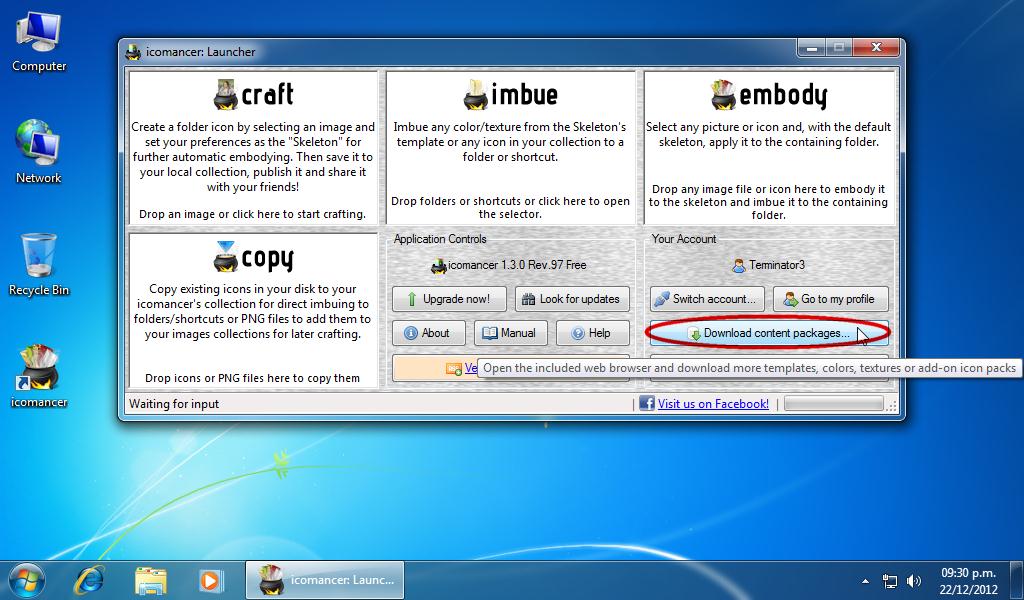Select the Network desktop icon
The image size is (1024, 600).
click(x=39, y=152)
